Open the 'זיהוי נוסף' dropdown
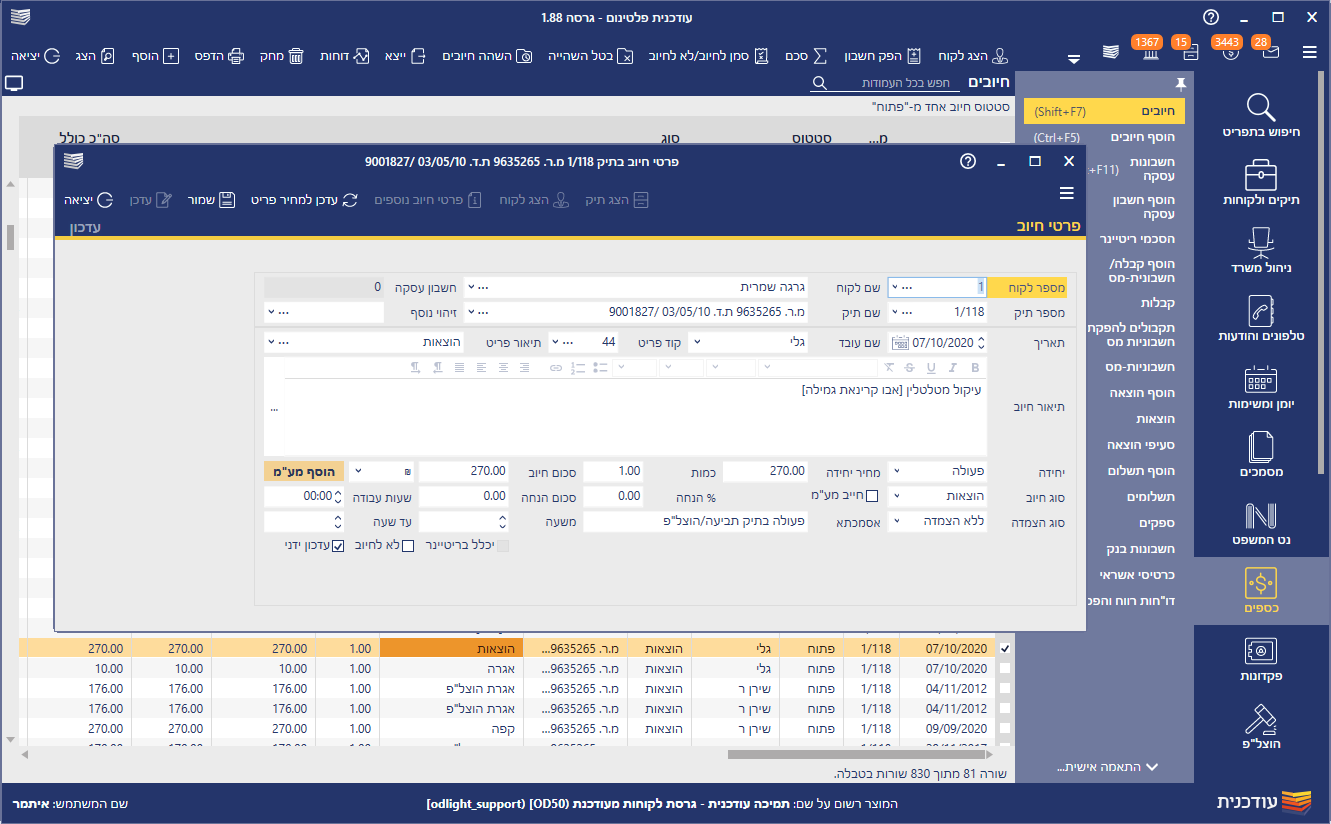The height and width of the screenshot is (824, 1331). [x=271, y=312]
